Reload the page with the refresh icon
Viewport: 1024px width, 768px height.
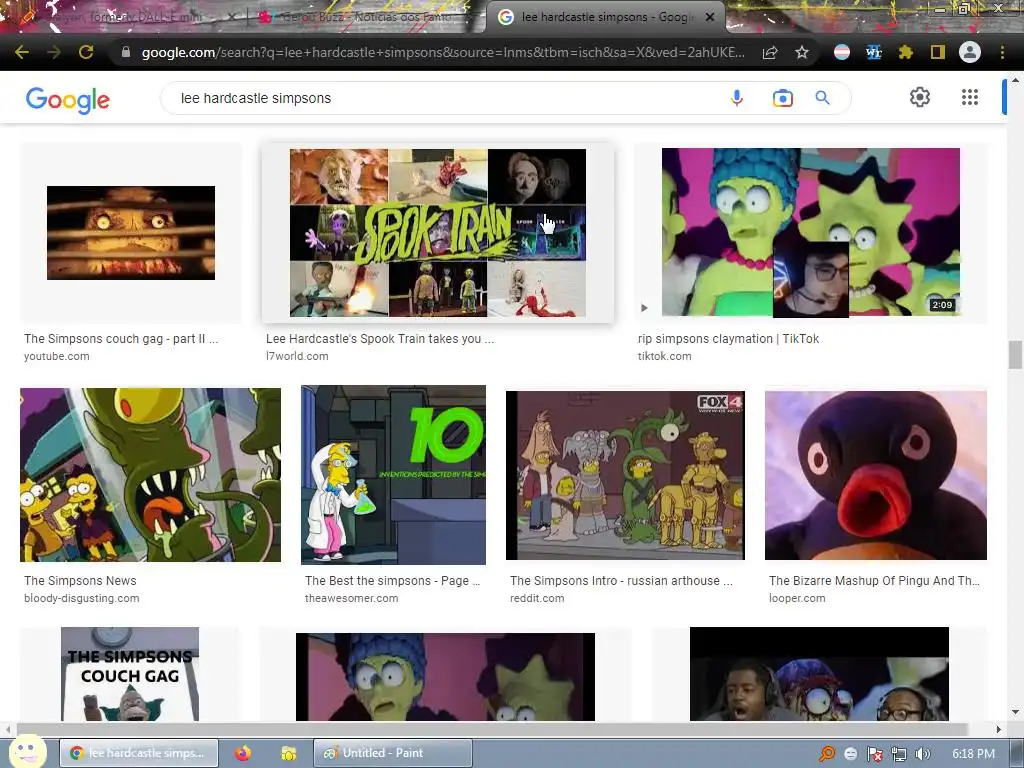click(x=86, y=52)
